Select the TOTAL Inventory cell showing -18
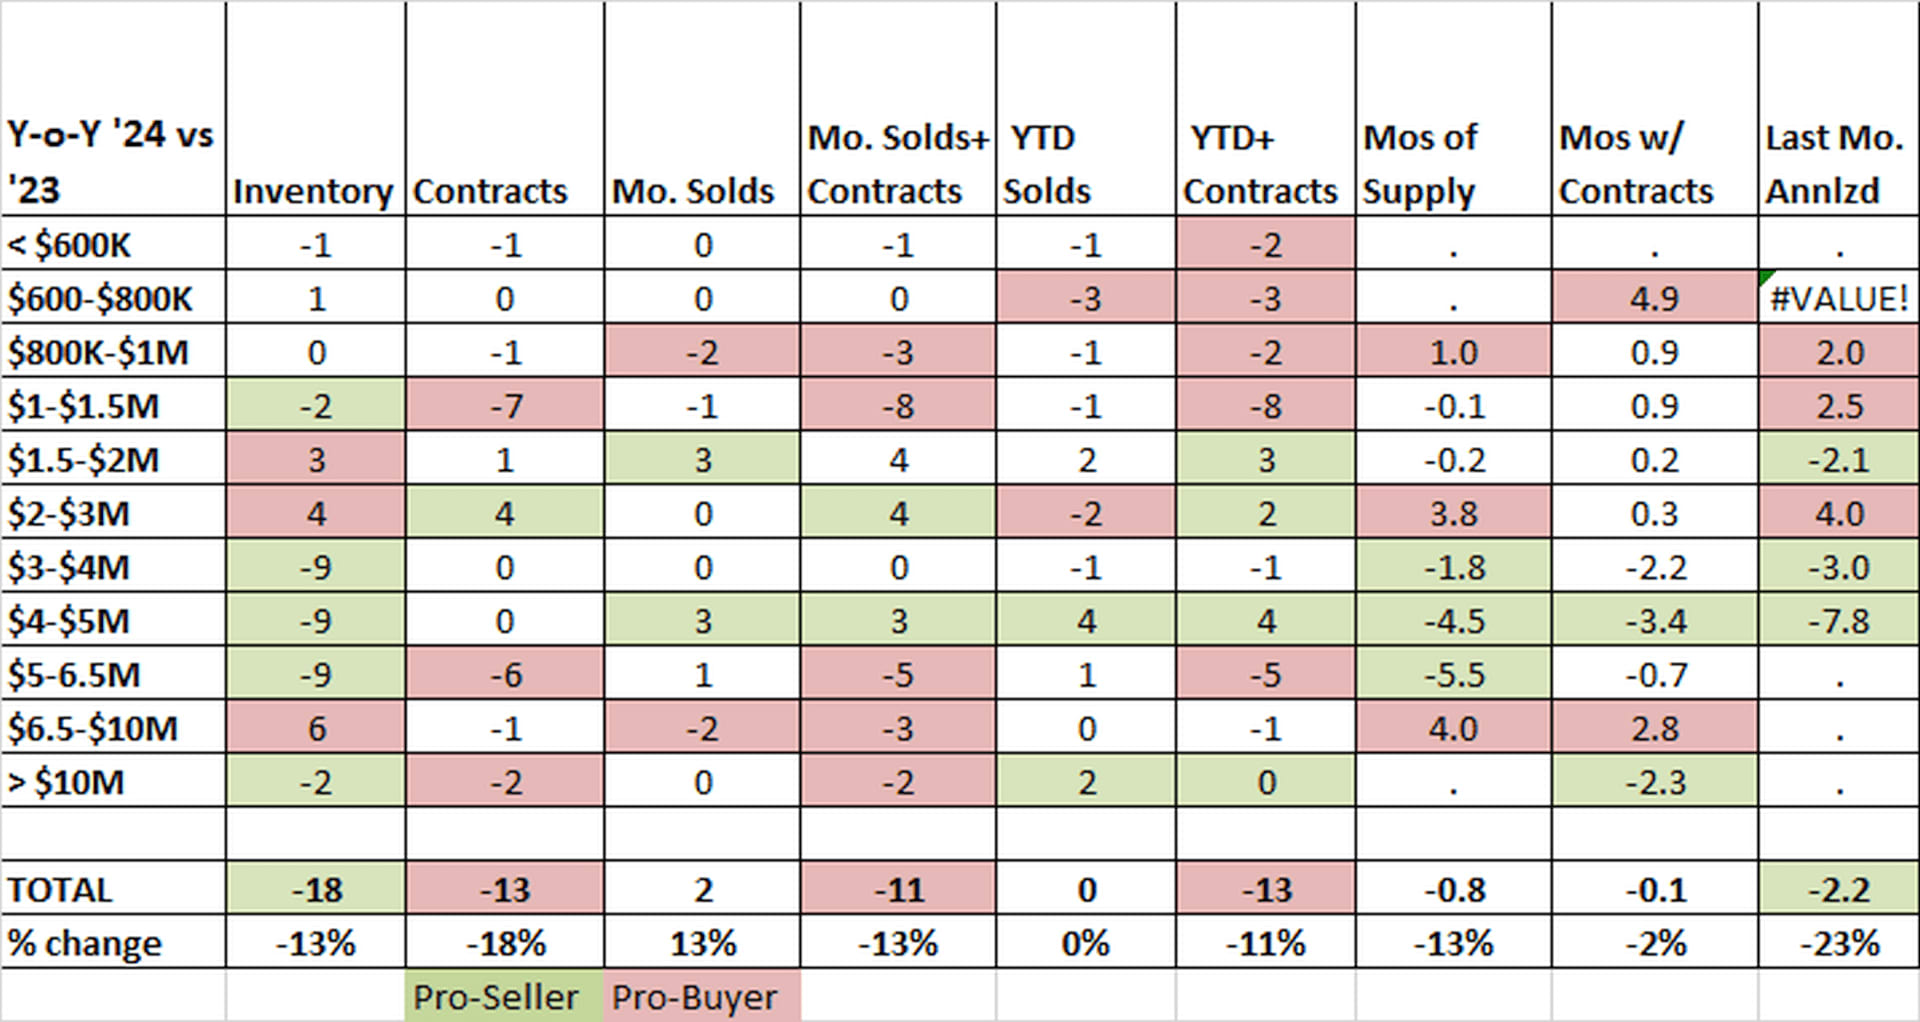Image resolution: width=1920 pixels, height=1022 pixels. click(315, 889)
